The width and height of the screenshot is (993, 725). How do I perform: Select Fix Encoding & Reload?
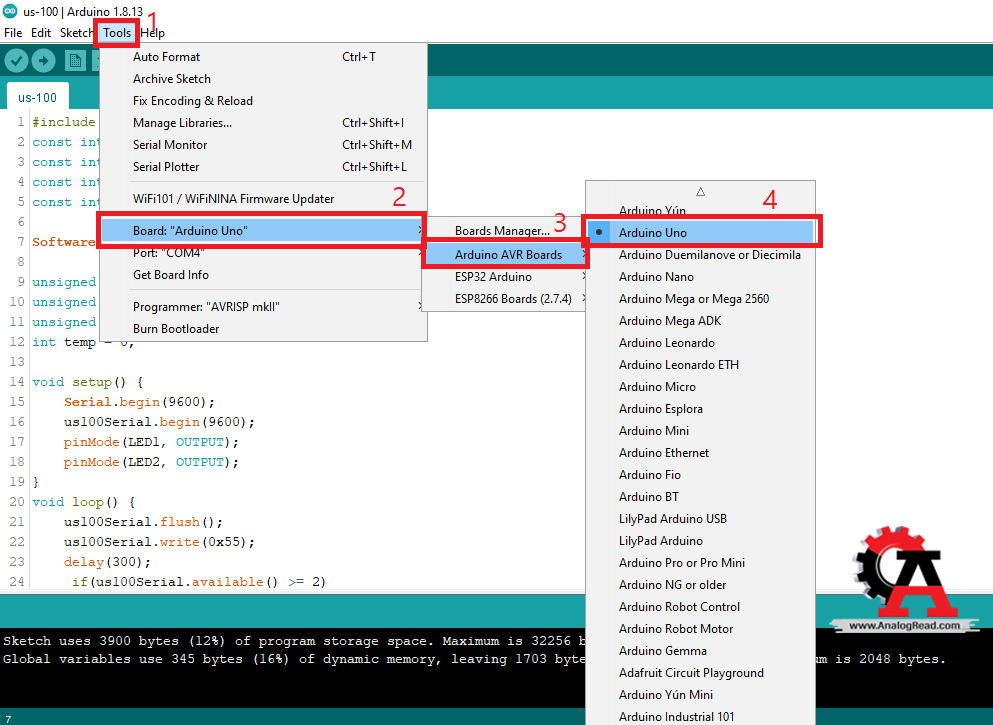click(263, 101)
